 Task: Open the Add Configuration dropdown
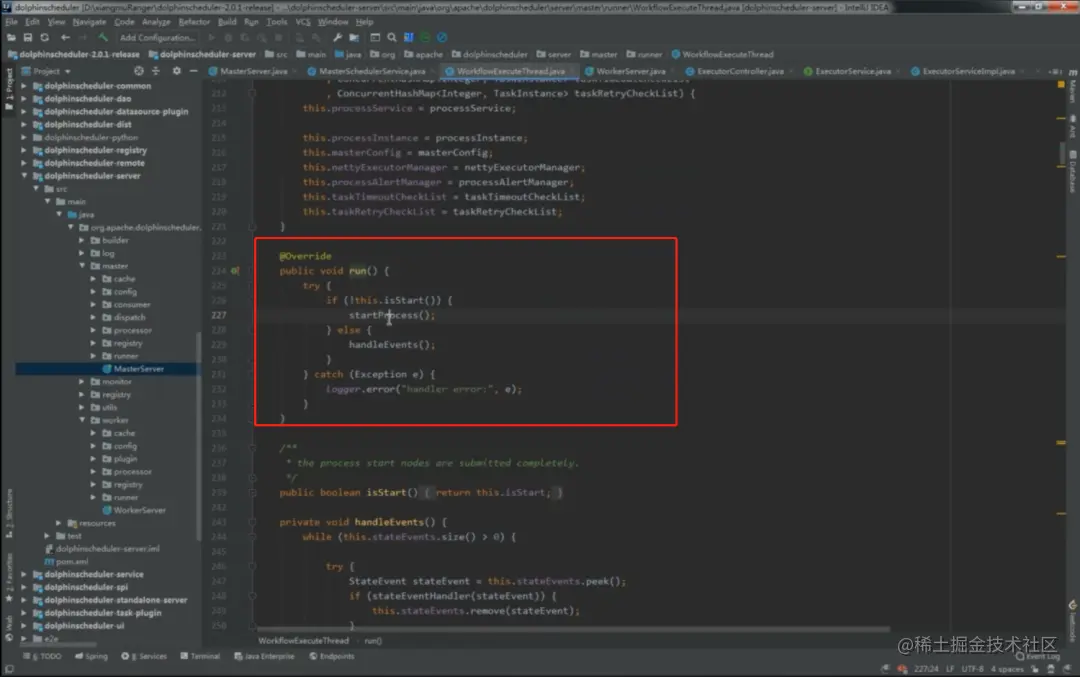157,38
